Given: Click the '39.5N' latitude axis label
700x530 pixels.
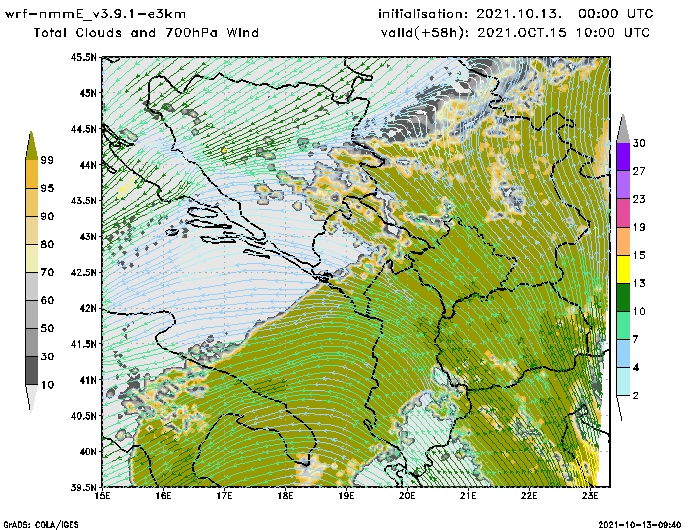Looking at the screenshot, I should click(x=83, y=487).
